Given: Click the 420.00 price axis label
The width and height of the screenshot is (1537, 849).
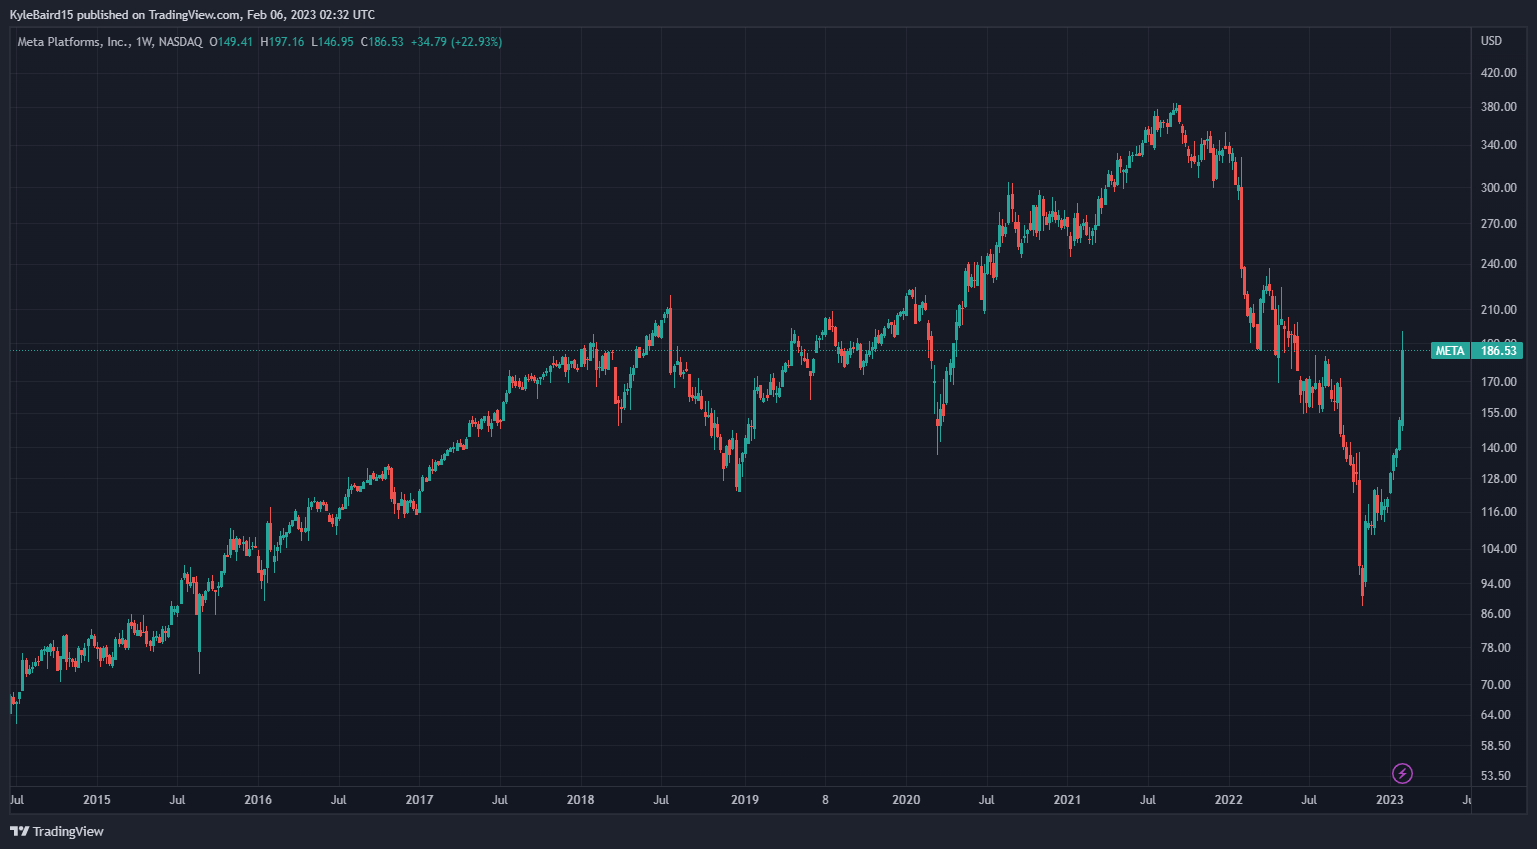Looking at the screenshot, I should (1498, 73).
